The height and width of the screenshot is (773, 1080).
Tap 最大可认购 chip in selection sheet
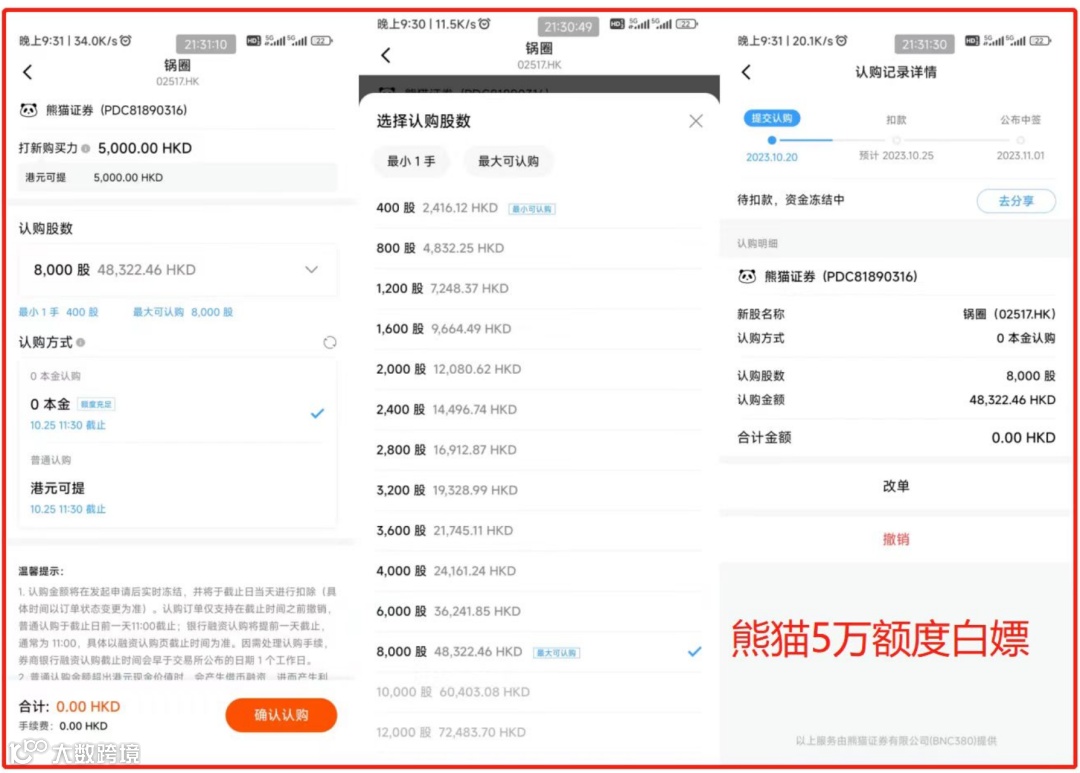(x=508, y=161)
